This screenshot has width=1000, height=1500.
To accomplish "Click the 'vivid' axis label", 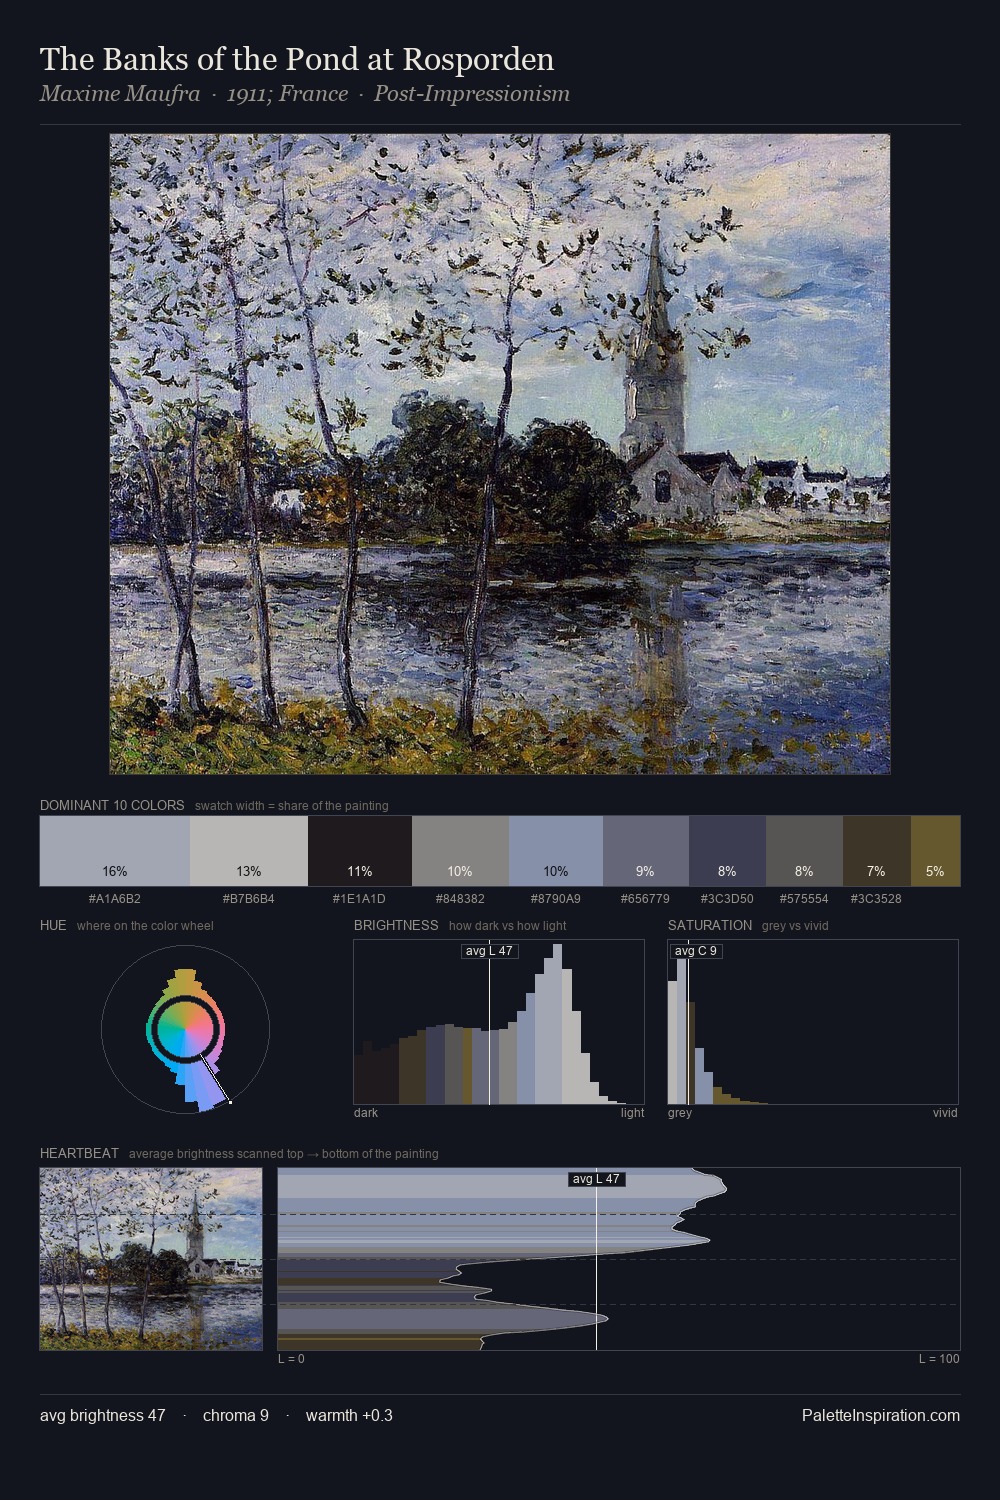I will point(945,1113).
